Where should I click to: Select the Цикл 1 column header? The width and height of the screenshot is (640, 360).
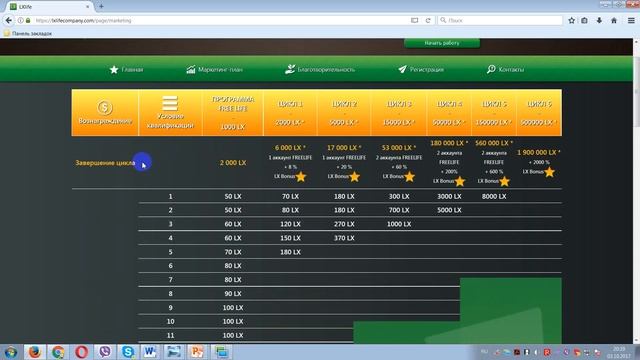click(x=290, y=113)
